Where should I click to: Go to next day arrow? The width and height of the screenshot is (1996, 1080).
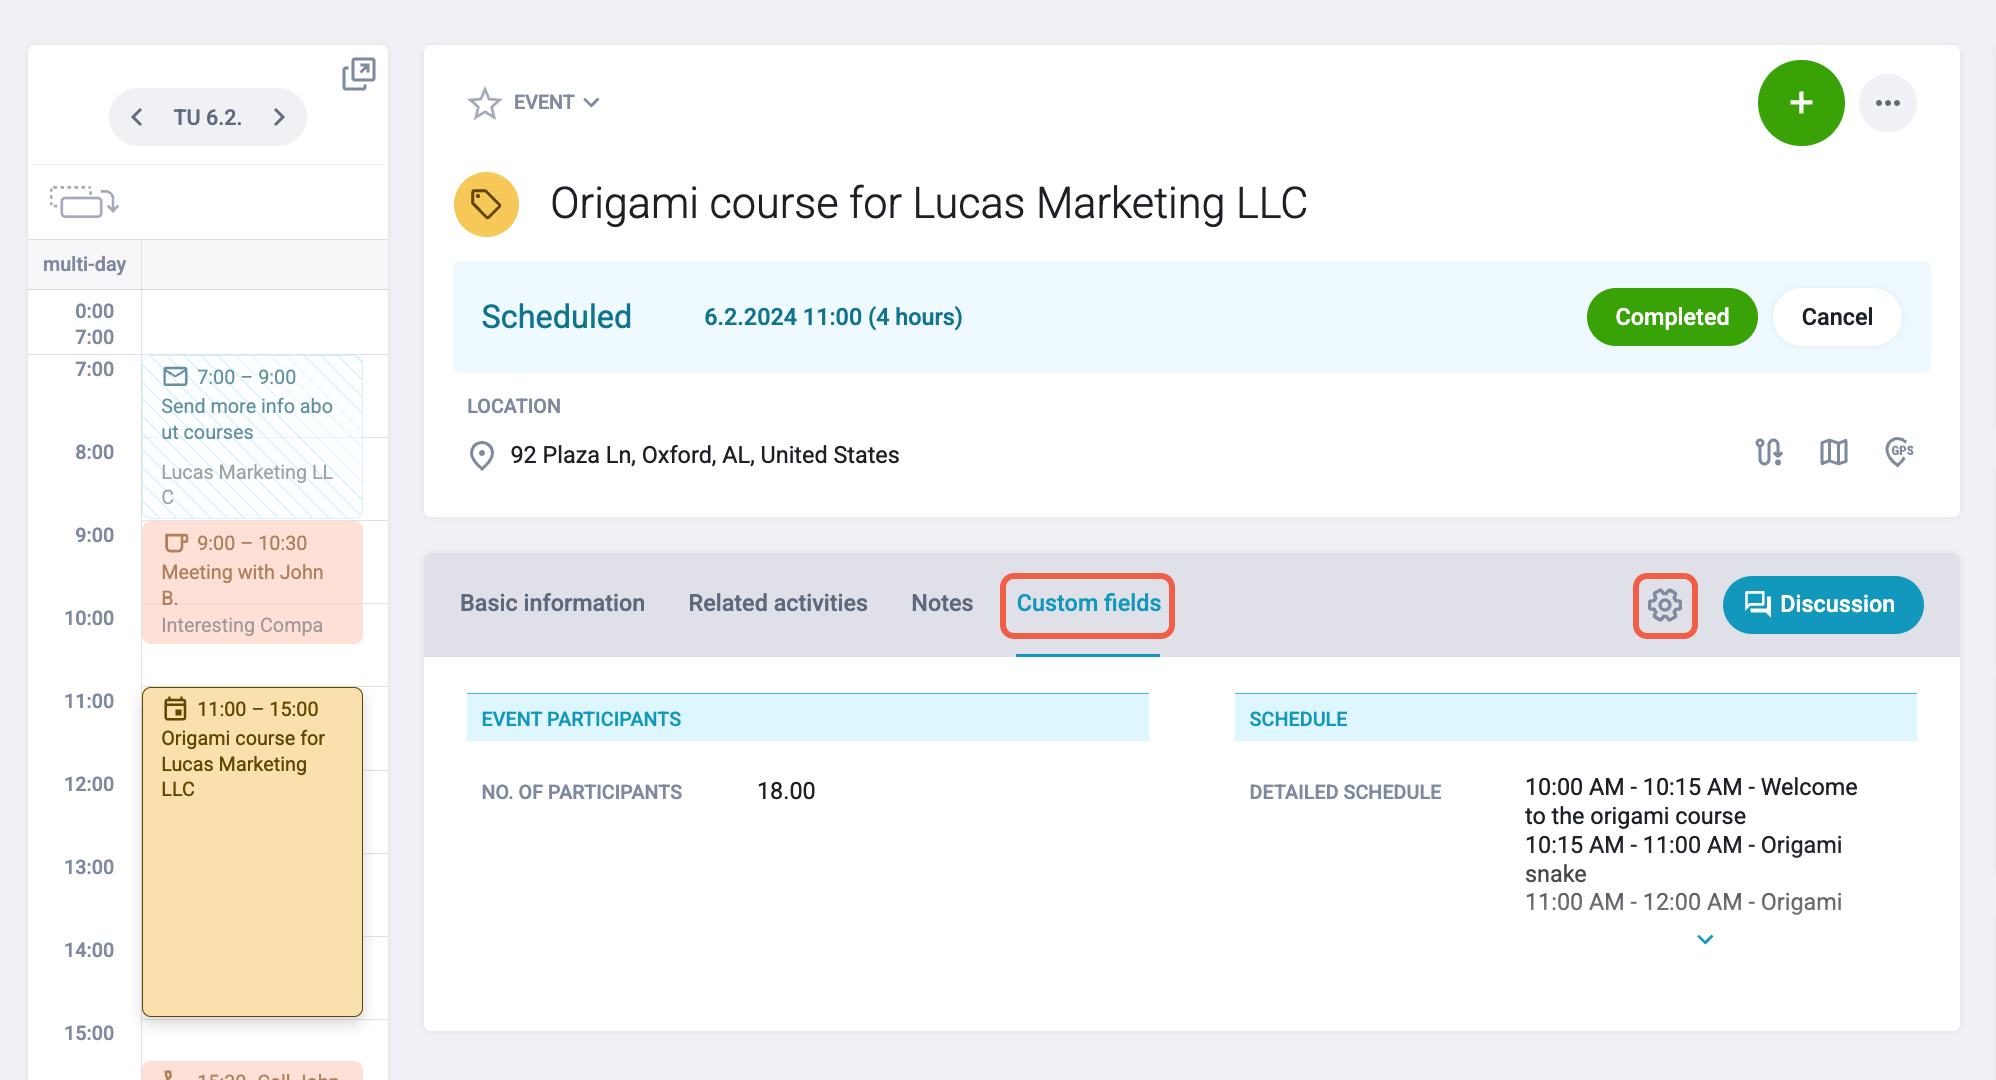(x=279, y=117)
